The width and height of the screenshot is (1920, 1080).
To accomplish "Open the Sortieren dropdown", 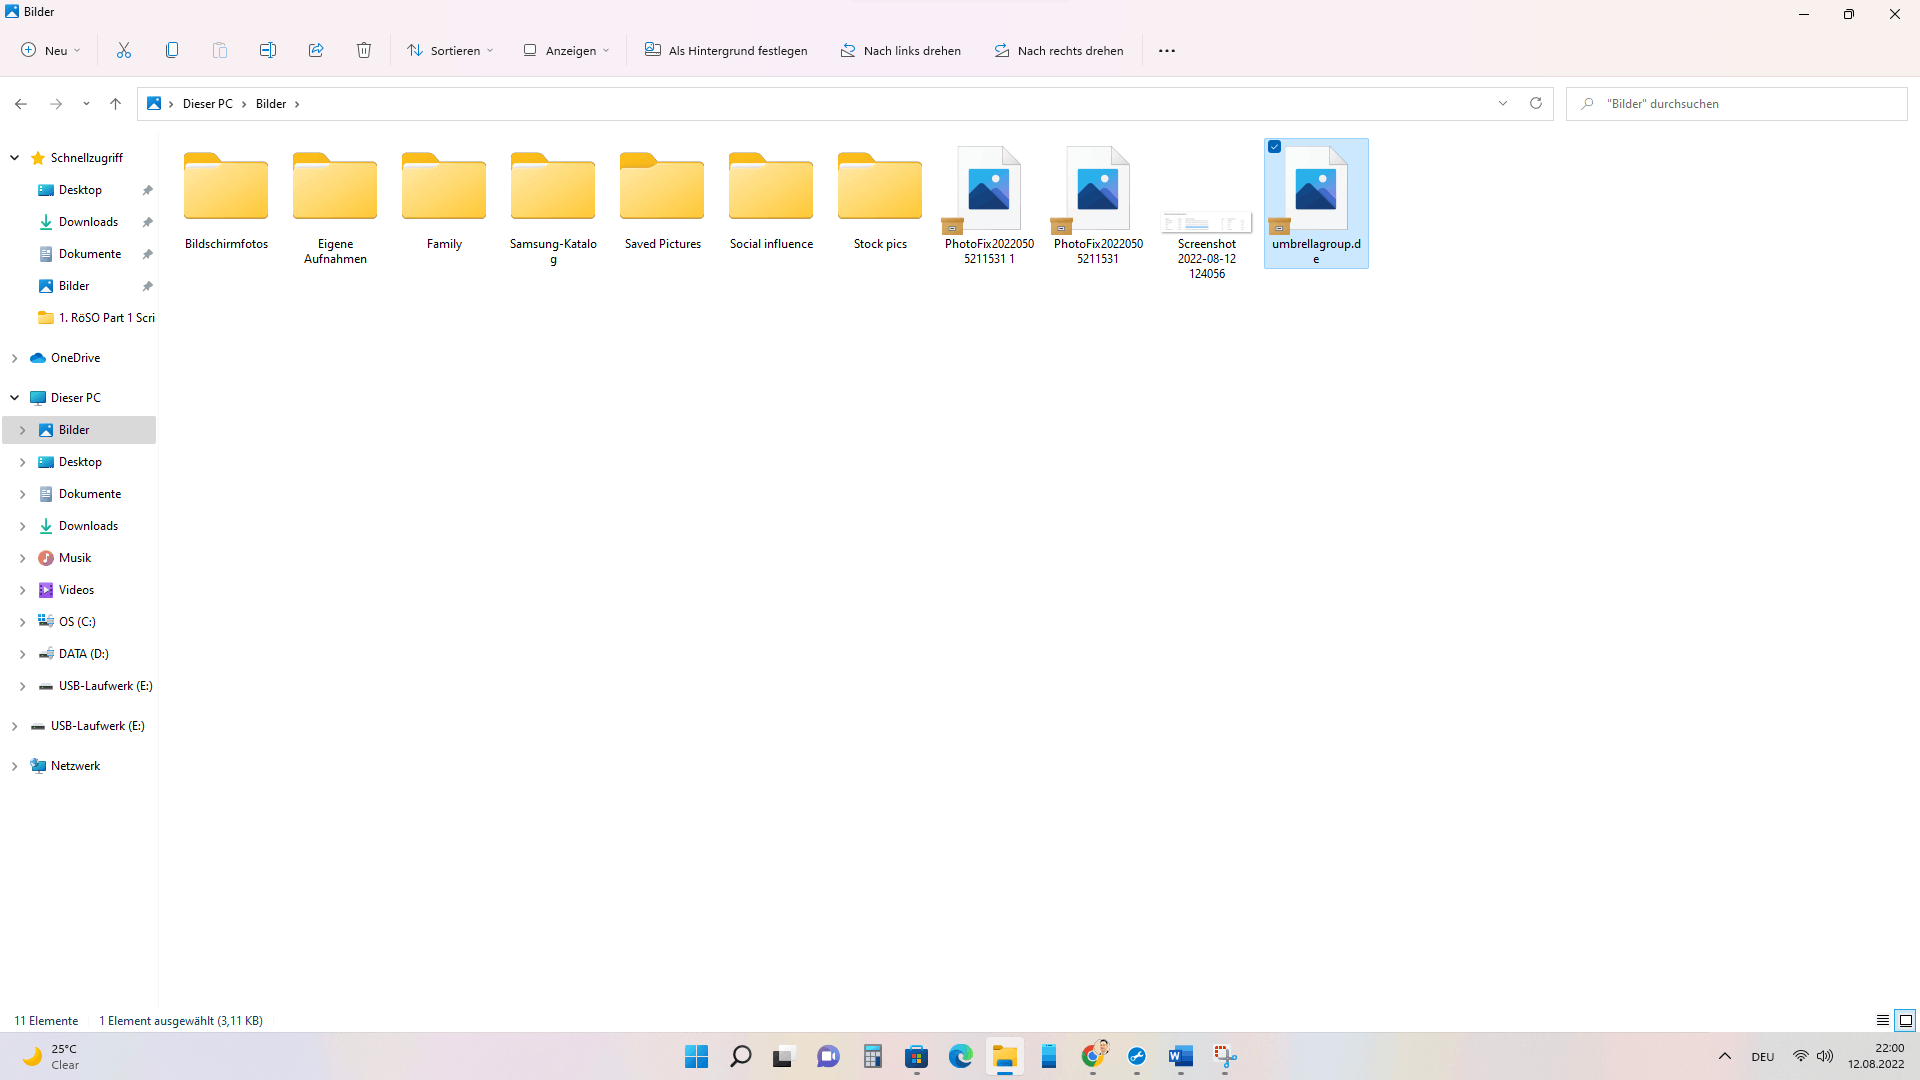I will tap(450, 50).
